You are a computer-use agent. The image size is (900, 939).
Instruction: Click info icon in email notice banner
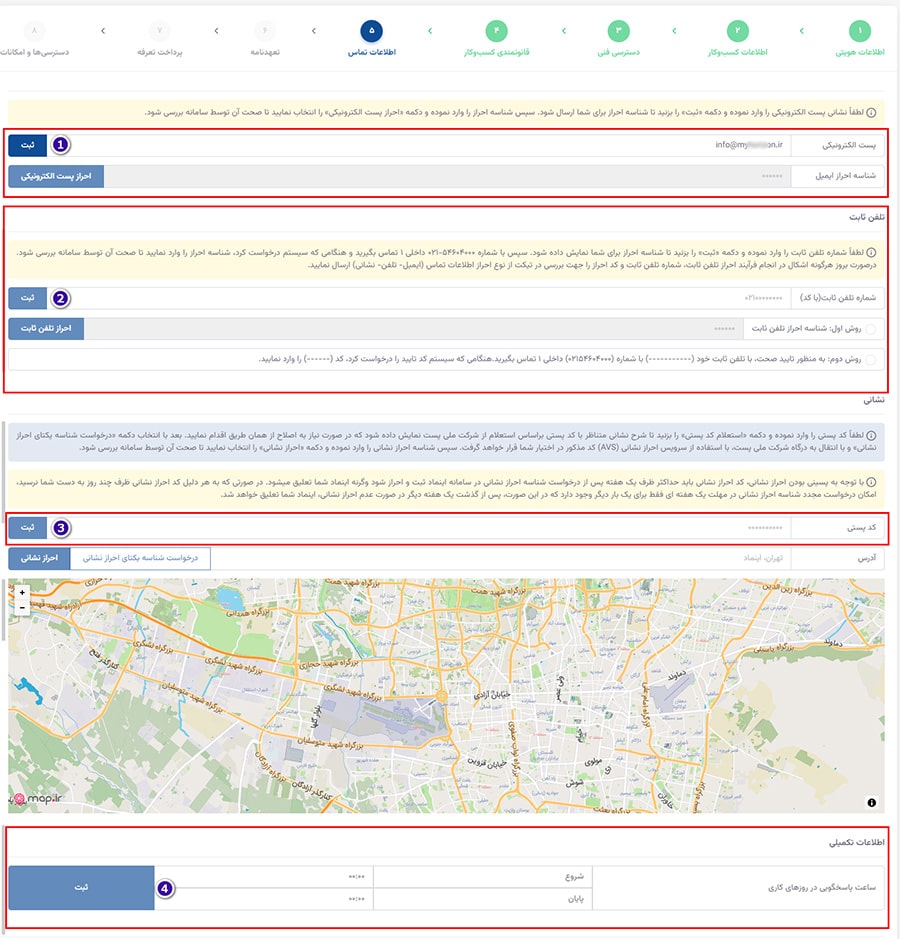click(x=872, y=113)
